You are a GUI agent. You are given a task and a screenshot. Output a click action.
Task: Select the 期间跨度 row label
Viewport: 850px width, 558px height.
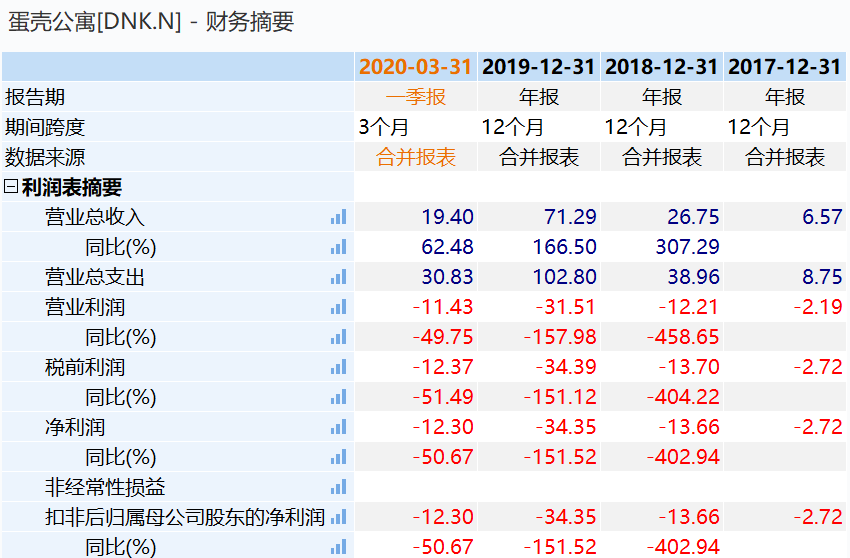pyautogui.click(x=45, y=127)
